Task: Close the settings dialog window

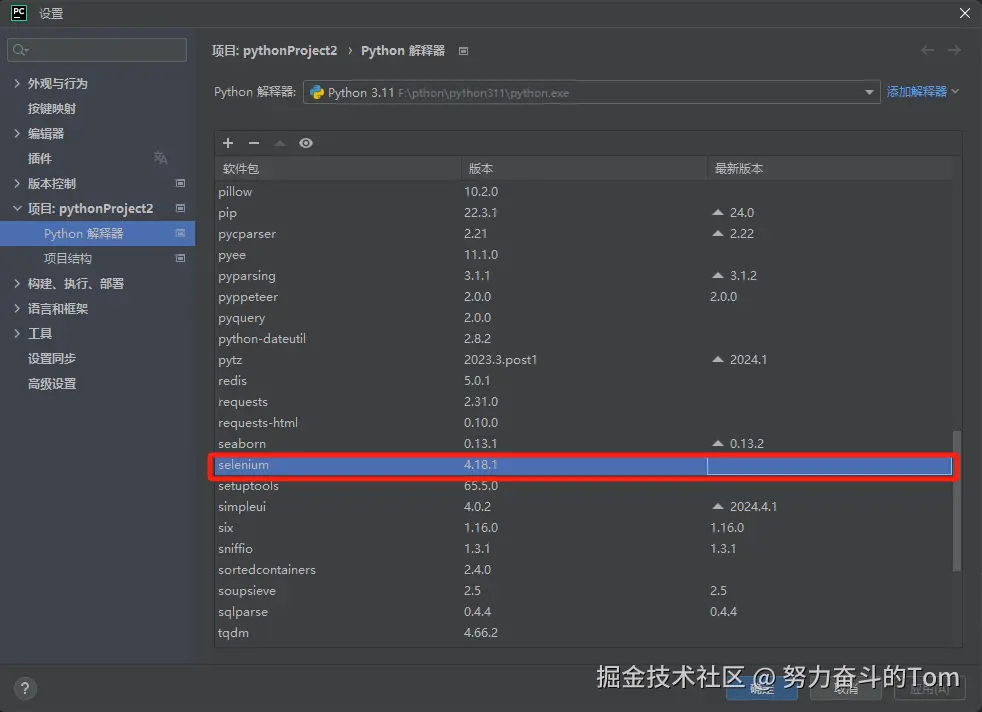Action: 965,13
